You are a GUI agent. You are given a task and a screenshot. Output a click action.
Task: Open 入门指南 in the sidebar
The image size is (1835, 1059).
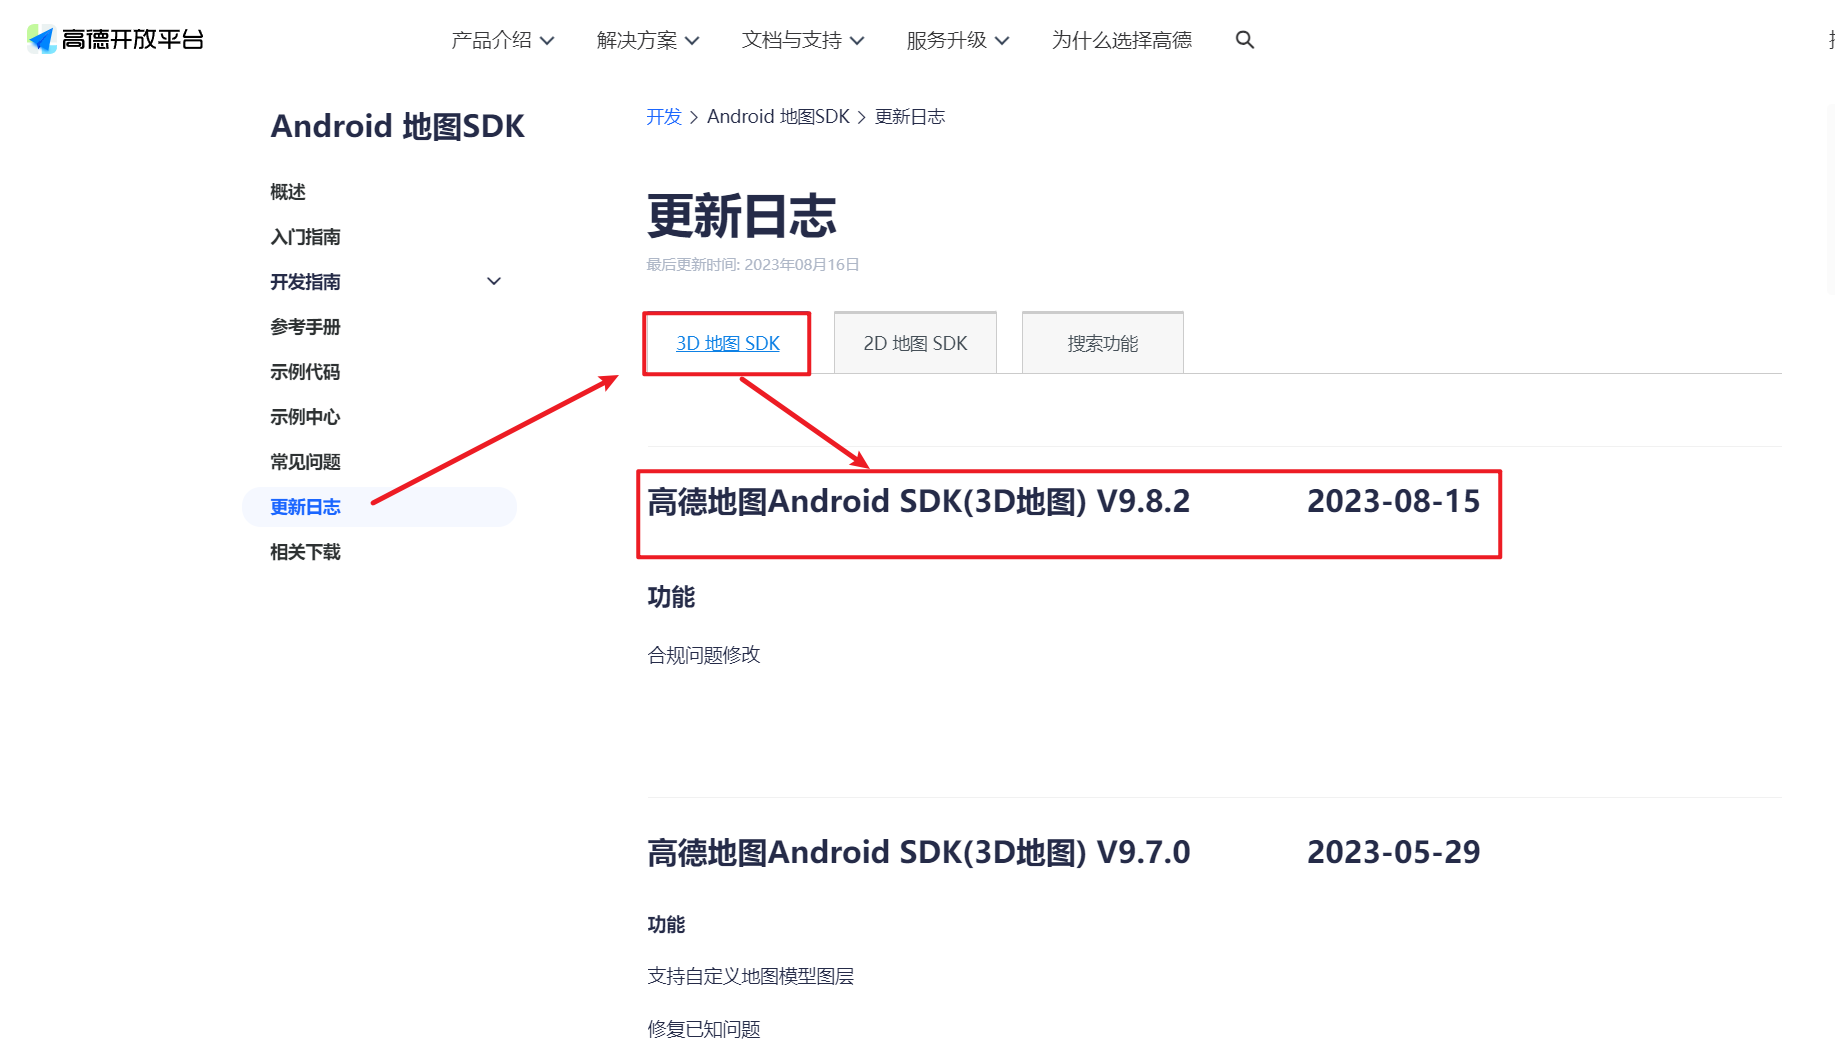point(305,237)
